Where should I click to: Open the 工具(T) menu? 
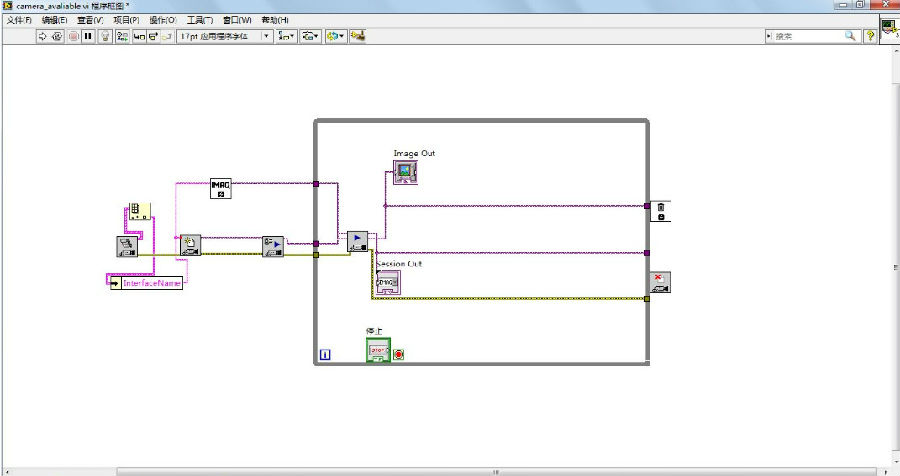pos(200,20)
